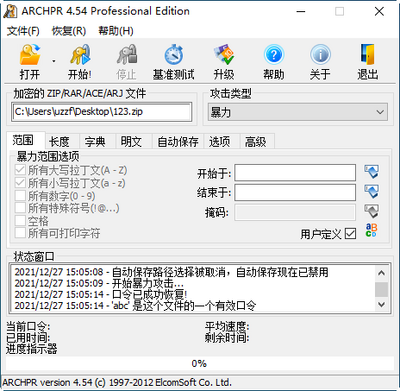Click log line '自动保存路径选择被取消'
Image resolution: width=400 pixels, height=391 pixels.
click(x=171, y=272)
